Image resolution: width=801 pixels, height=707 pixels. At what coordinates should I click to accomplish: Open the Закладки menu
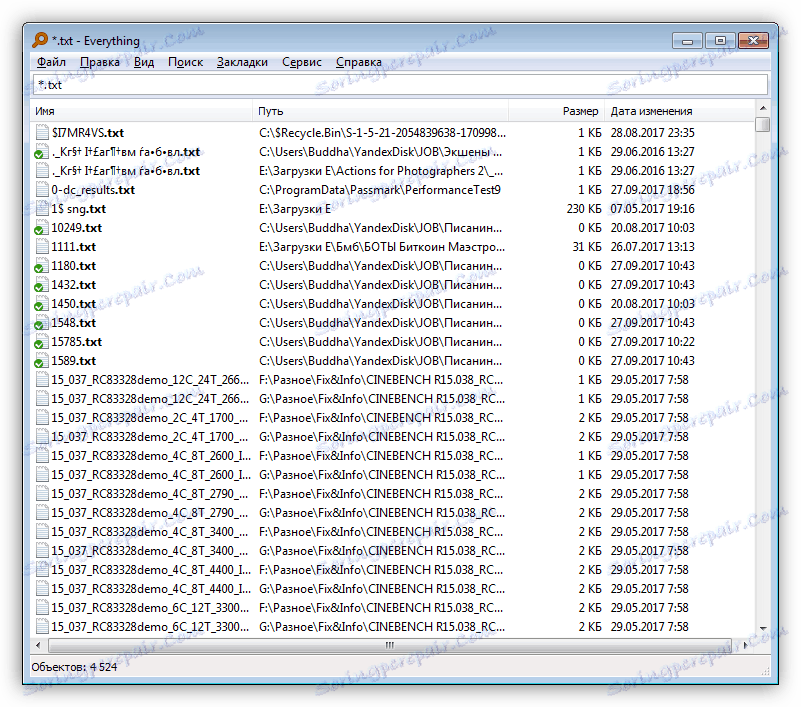[242, 62]
